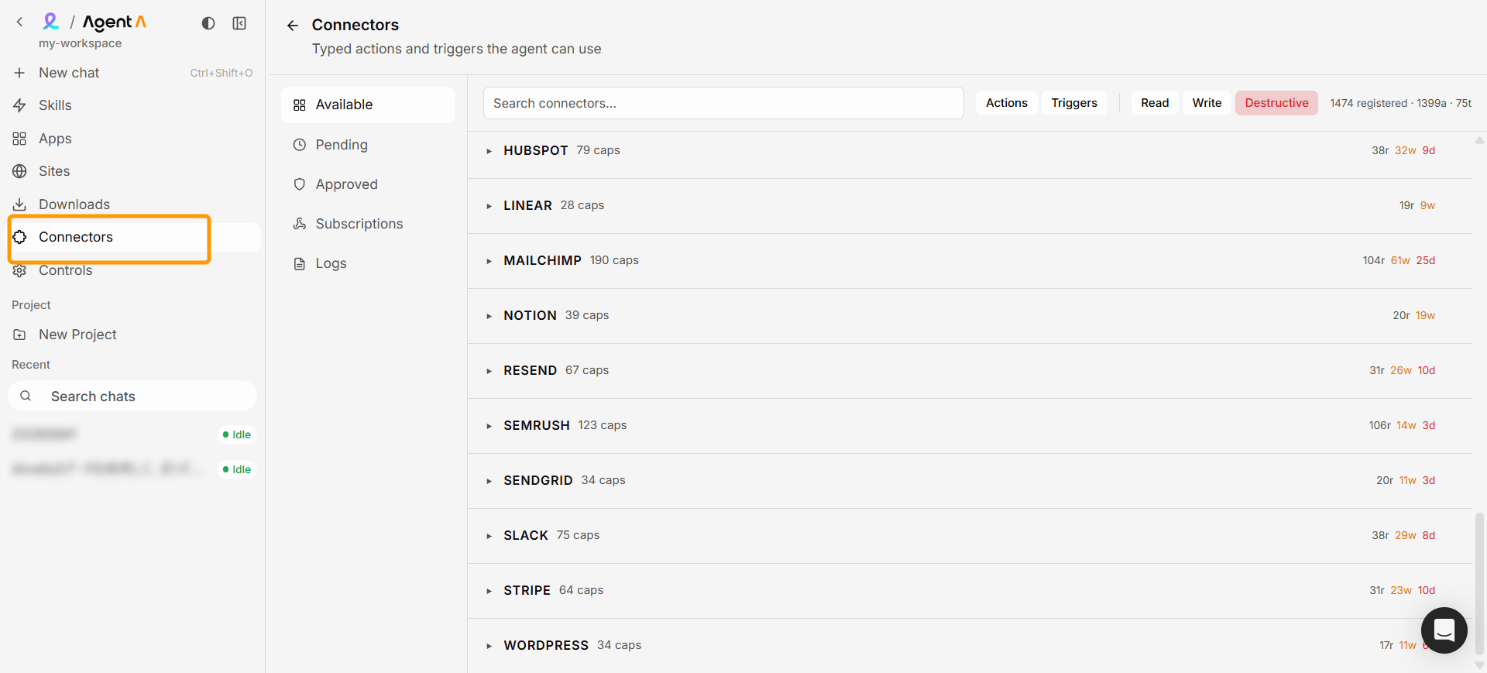Open the chat bubble widget
This screenshot has width=1487, height=673.
[1444, 630]
